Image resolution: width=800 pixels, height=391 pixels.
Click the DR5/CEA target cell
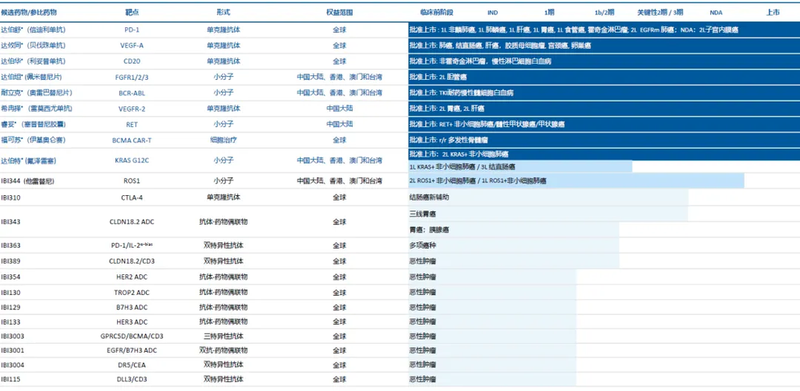(132, 365)
